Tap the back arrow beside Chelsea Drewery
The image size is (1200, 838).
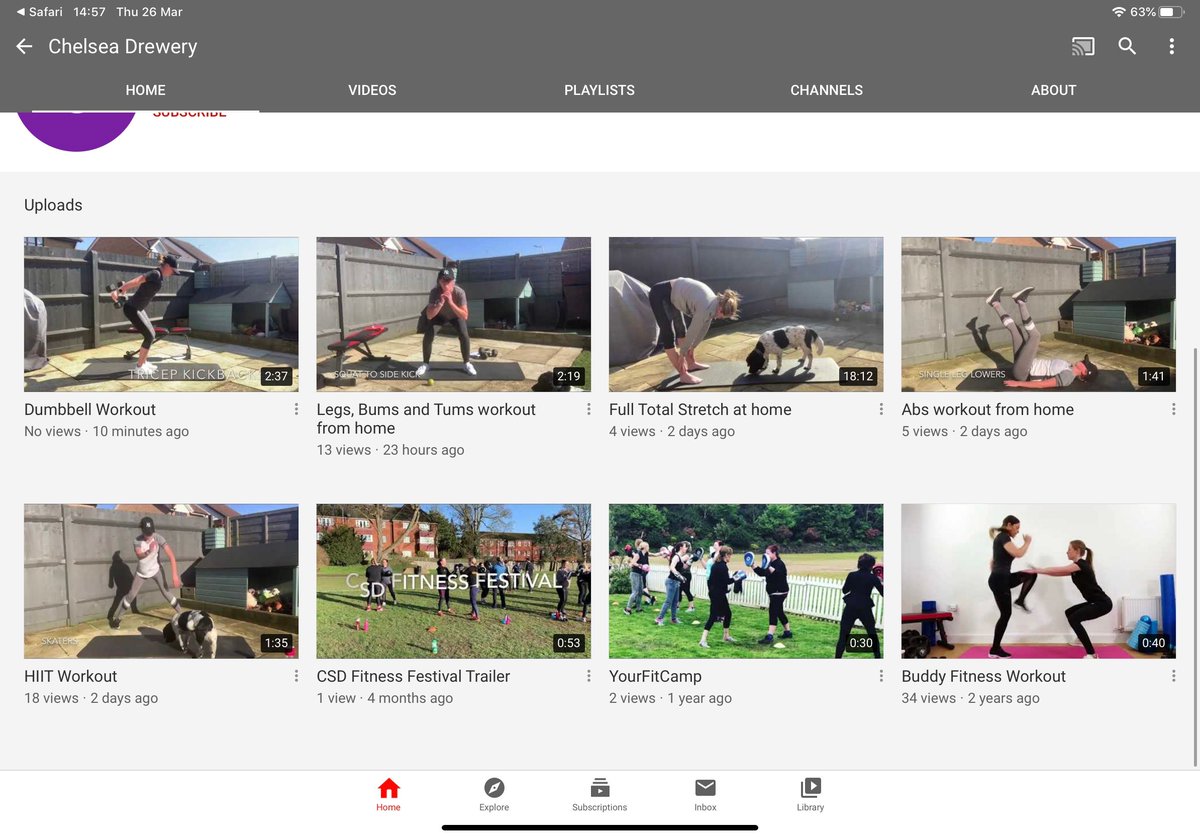click(24, 46)
